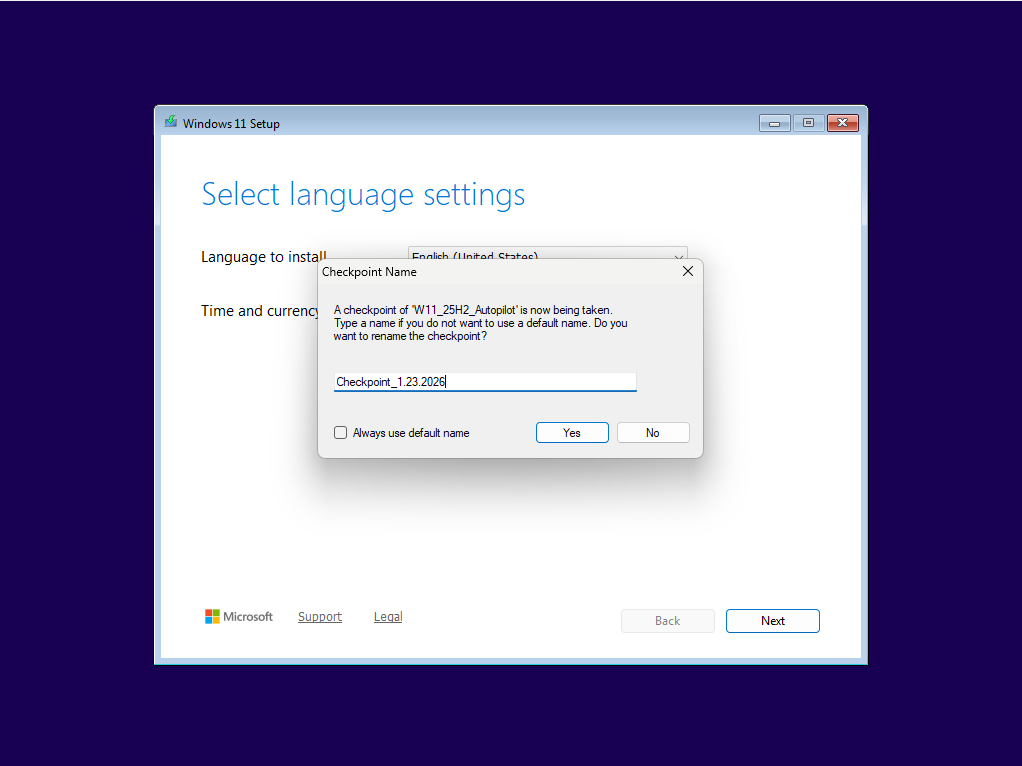
Task: Click the greyed-out Back button
Action: point(667,621)
